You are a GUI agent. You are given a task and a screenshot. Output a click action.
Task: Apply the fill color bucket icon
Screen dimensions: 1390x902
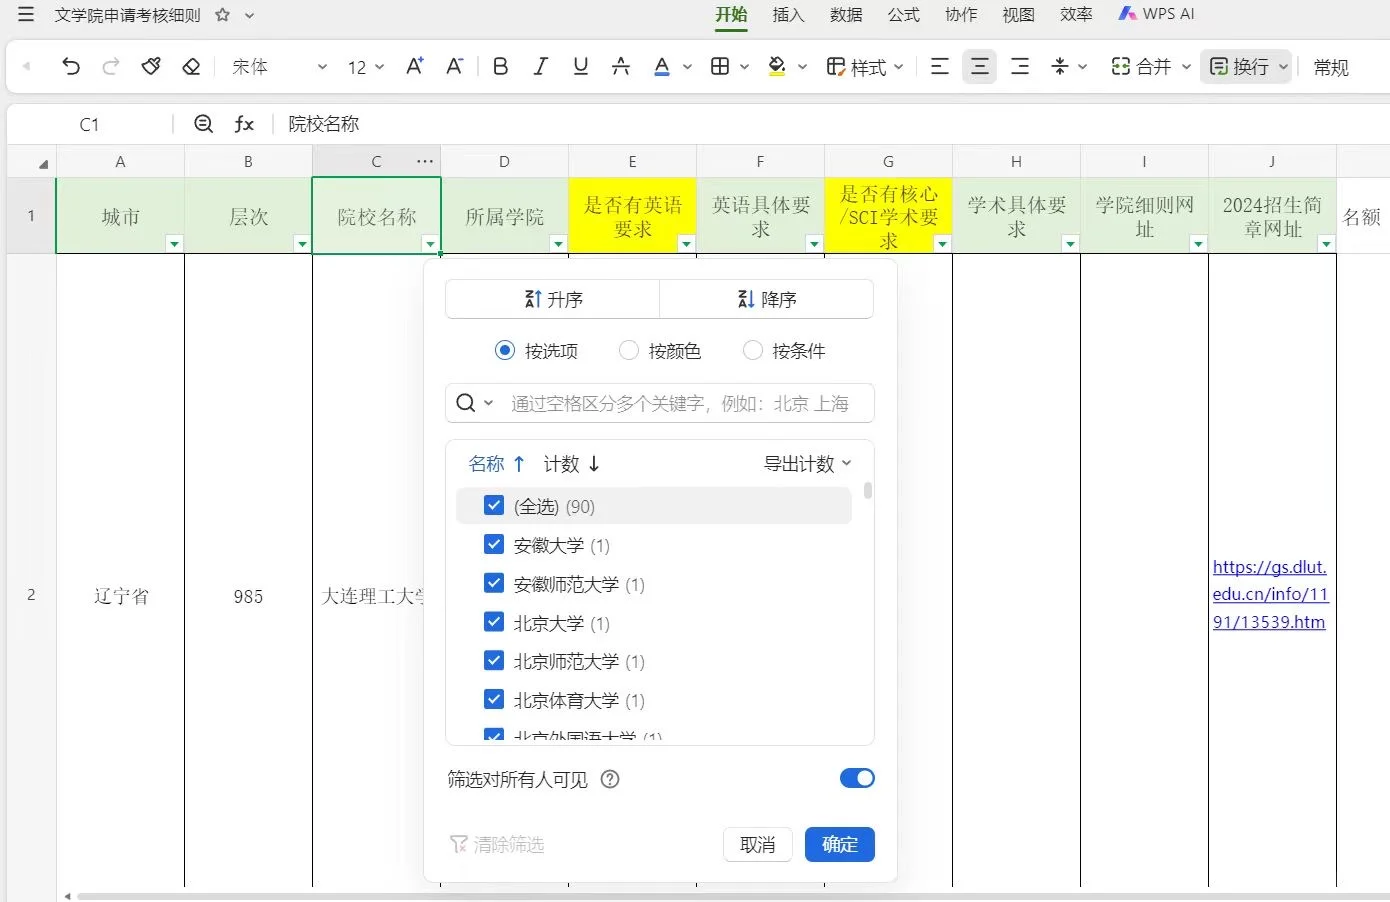[x=777, y=67]
